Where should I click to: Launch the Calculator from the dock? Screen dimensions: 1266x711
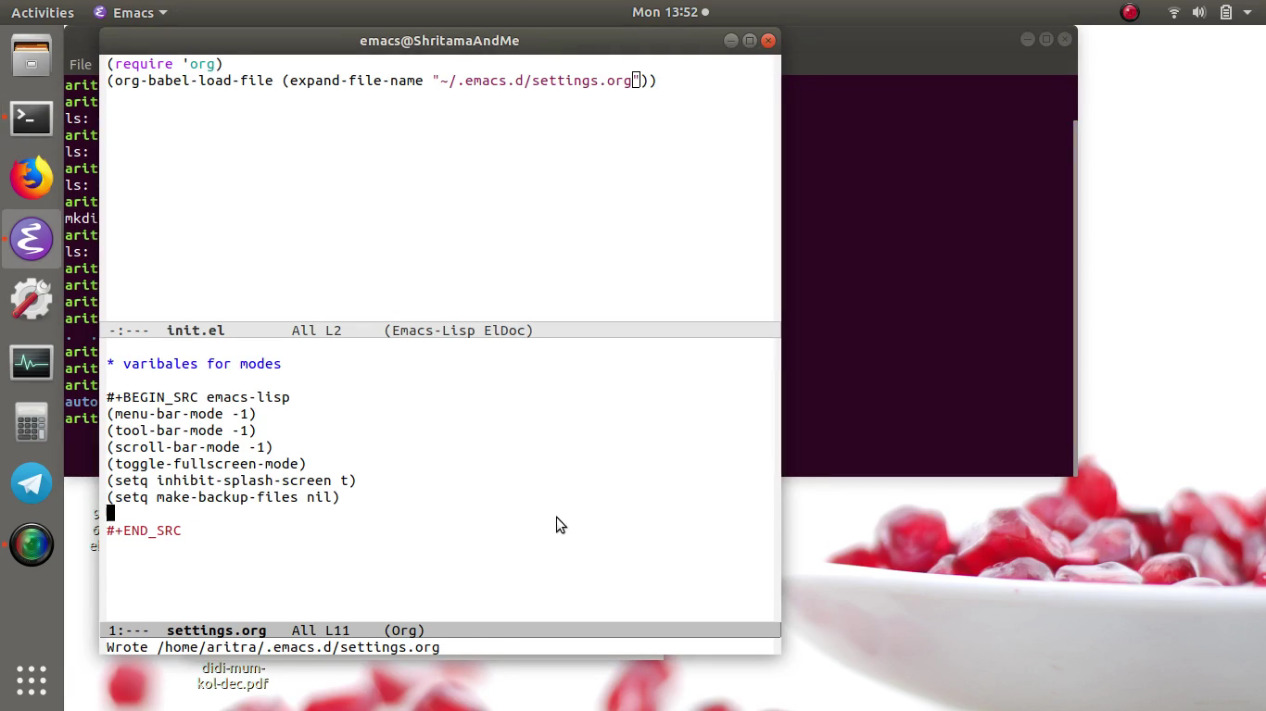point(31,422)
